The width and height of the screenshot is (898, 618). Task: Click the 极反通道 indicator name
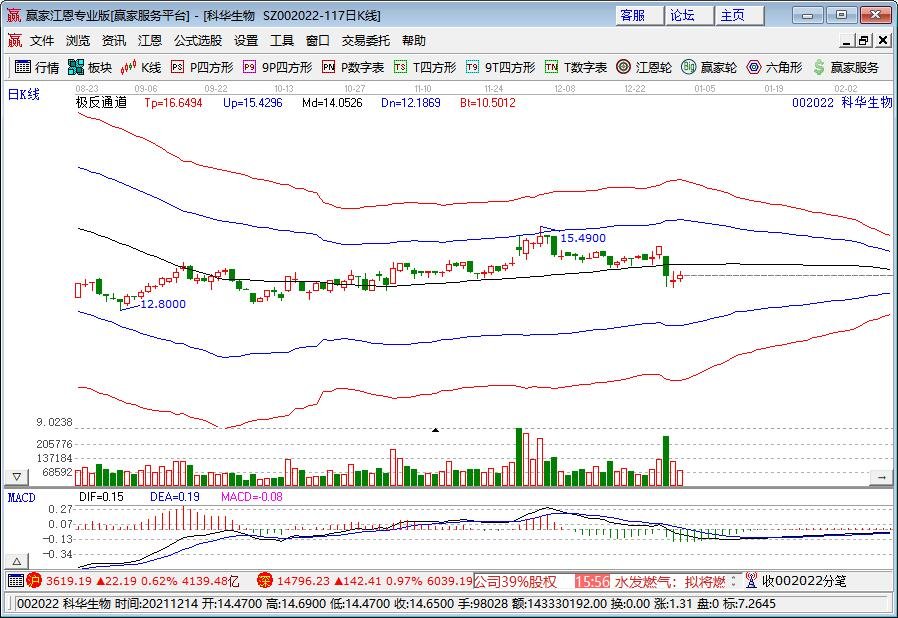point(101,103)
